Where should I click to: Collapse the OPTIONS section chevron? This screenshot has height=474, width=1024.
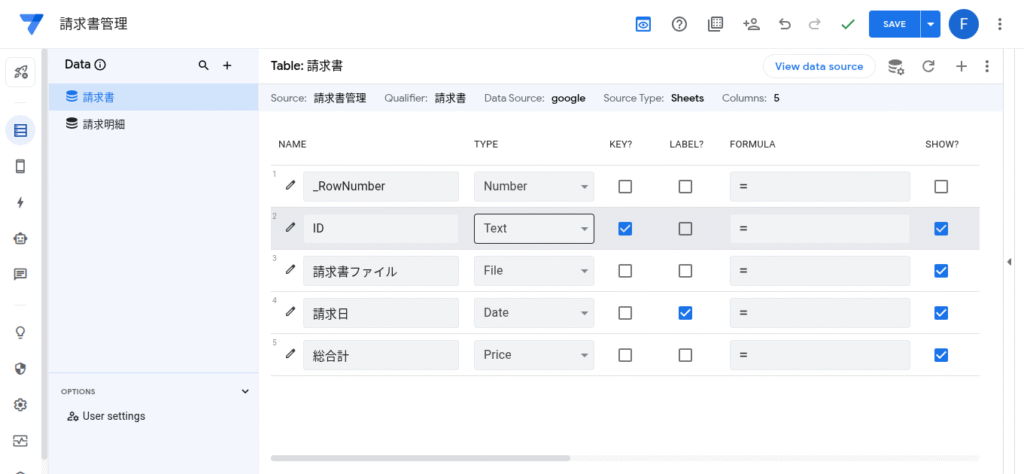tap(246, 392)
